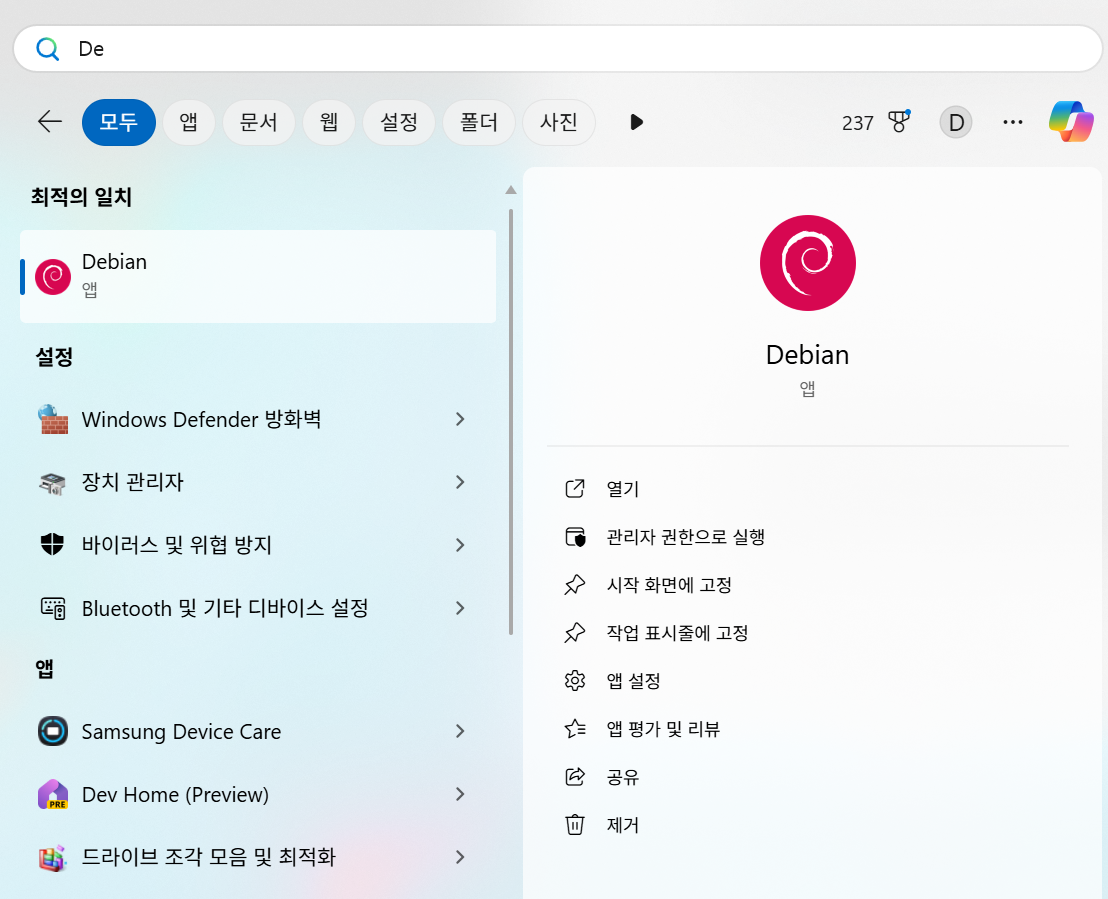The width and height of the screenshot is (1108, 899).
Task: Click the admin shield icon
Action: click(x=575, y=536)
